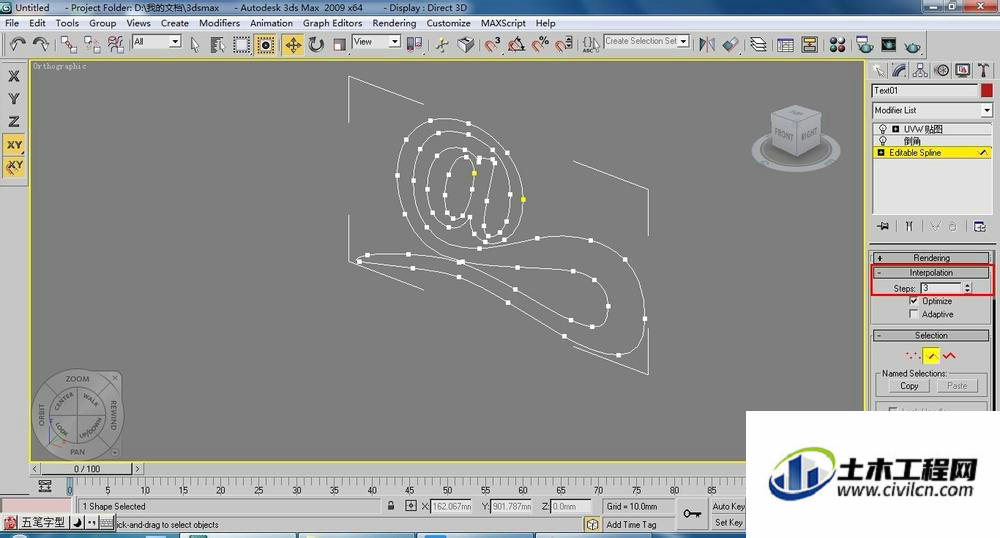Click the Quick Render teapot icon
Viewport: 1000px width, 538px height.
(x=913, y=45)
